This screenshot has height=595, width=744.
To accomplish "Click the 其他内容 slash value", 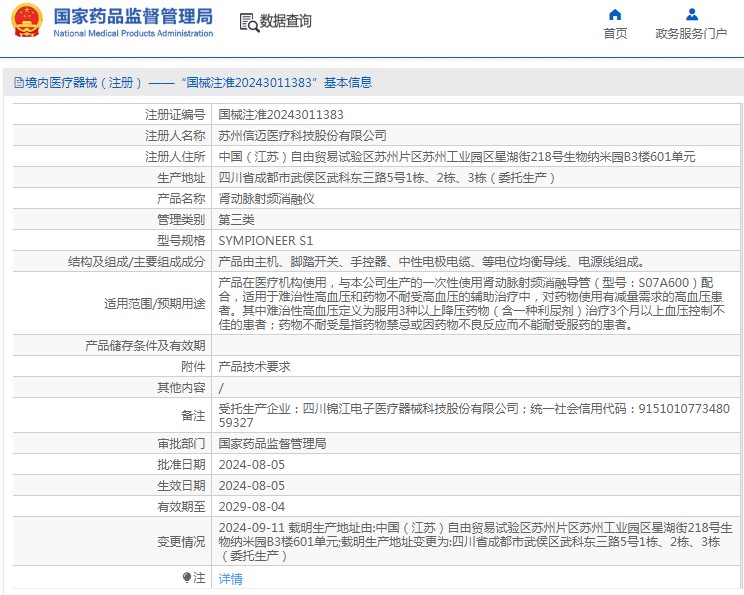I will tap(221, 388).
